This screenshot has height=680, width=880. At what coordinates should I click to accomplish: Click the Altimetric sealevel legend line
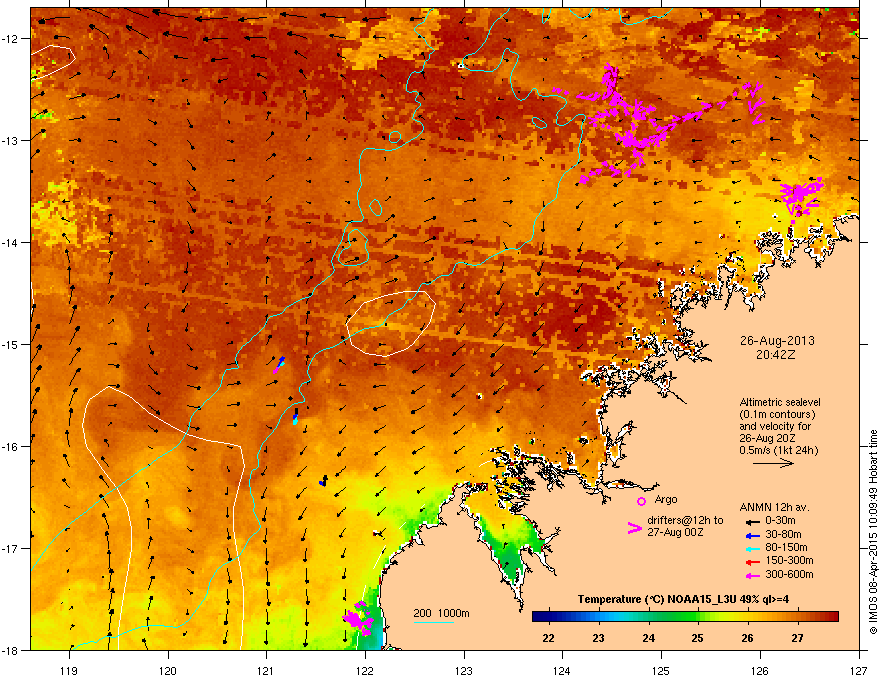[x=780, y=402]
